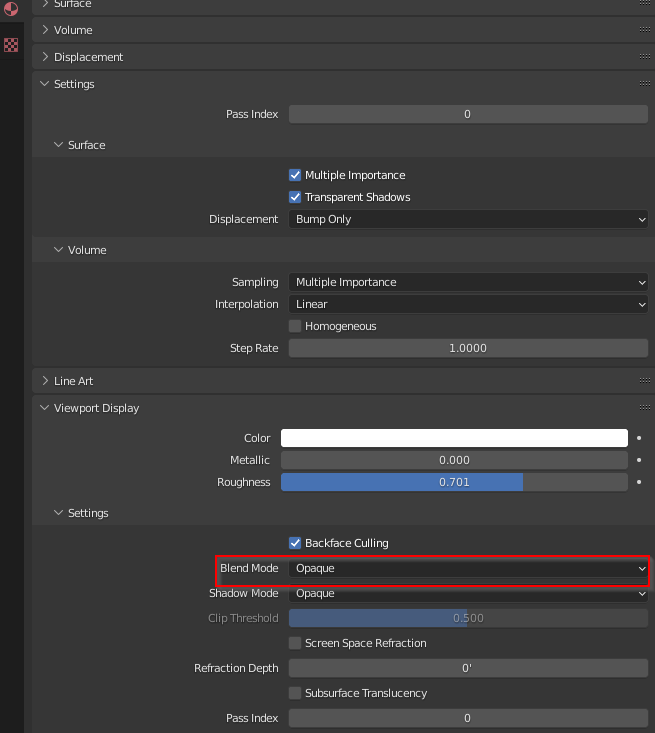Expand the top-level Displacement panel

point(45,57)
